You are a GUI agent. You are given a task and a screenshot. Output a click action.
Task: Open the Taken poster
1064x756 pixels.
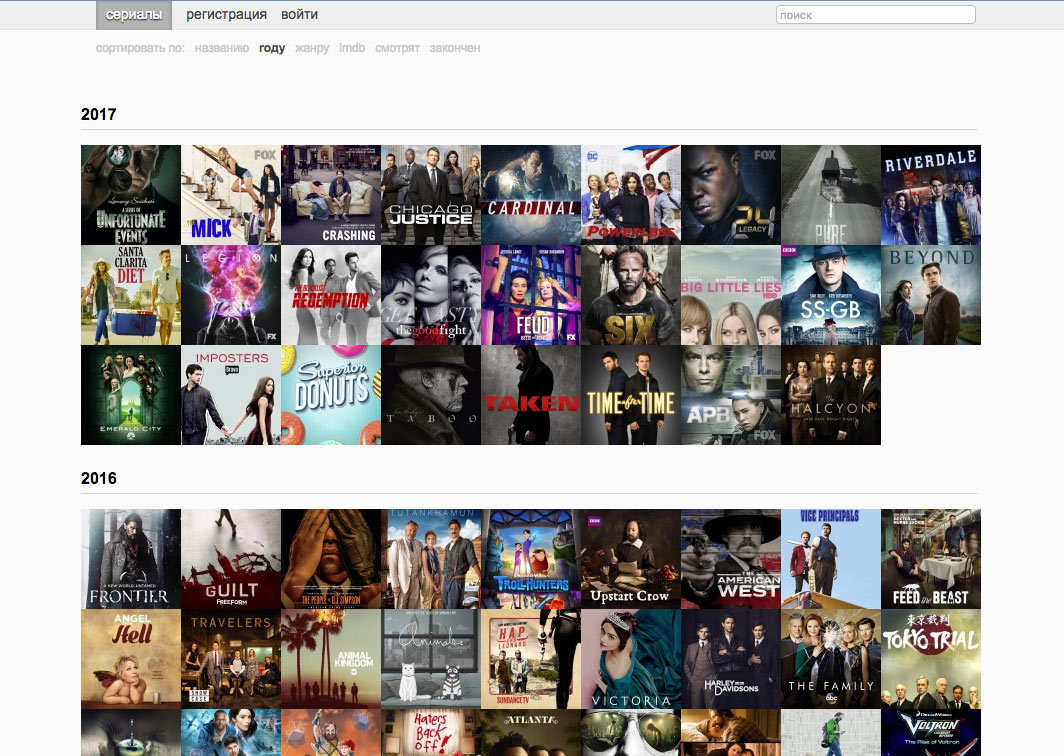click(531, 395)
